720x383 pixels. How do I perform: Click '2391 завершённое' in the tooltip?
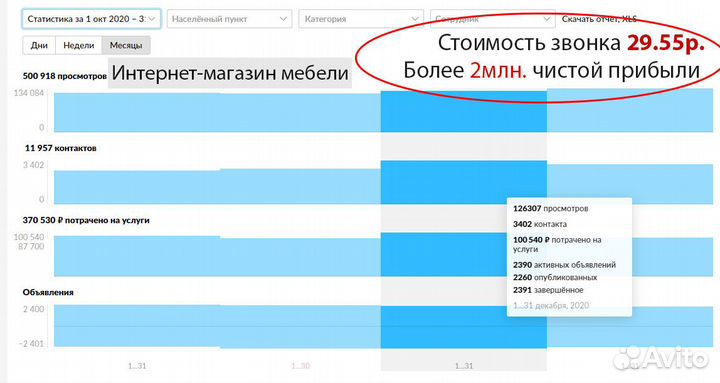click(x=548, y=290)
